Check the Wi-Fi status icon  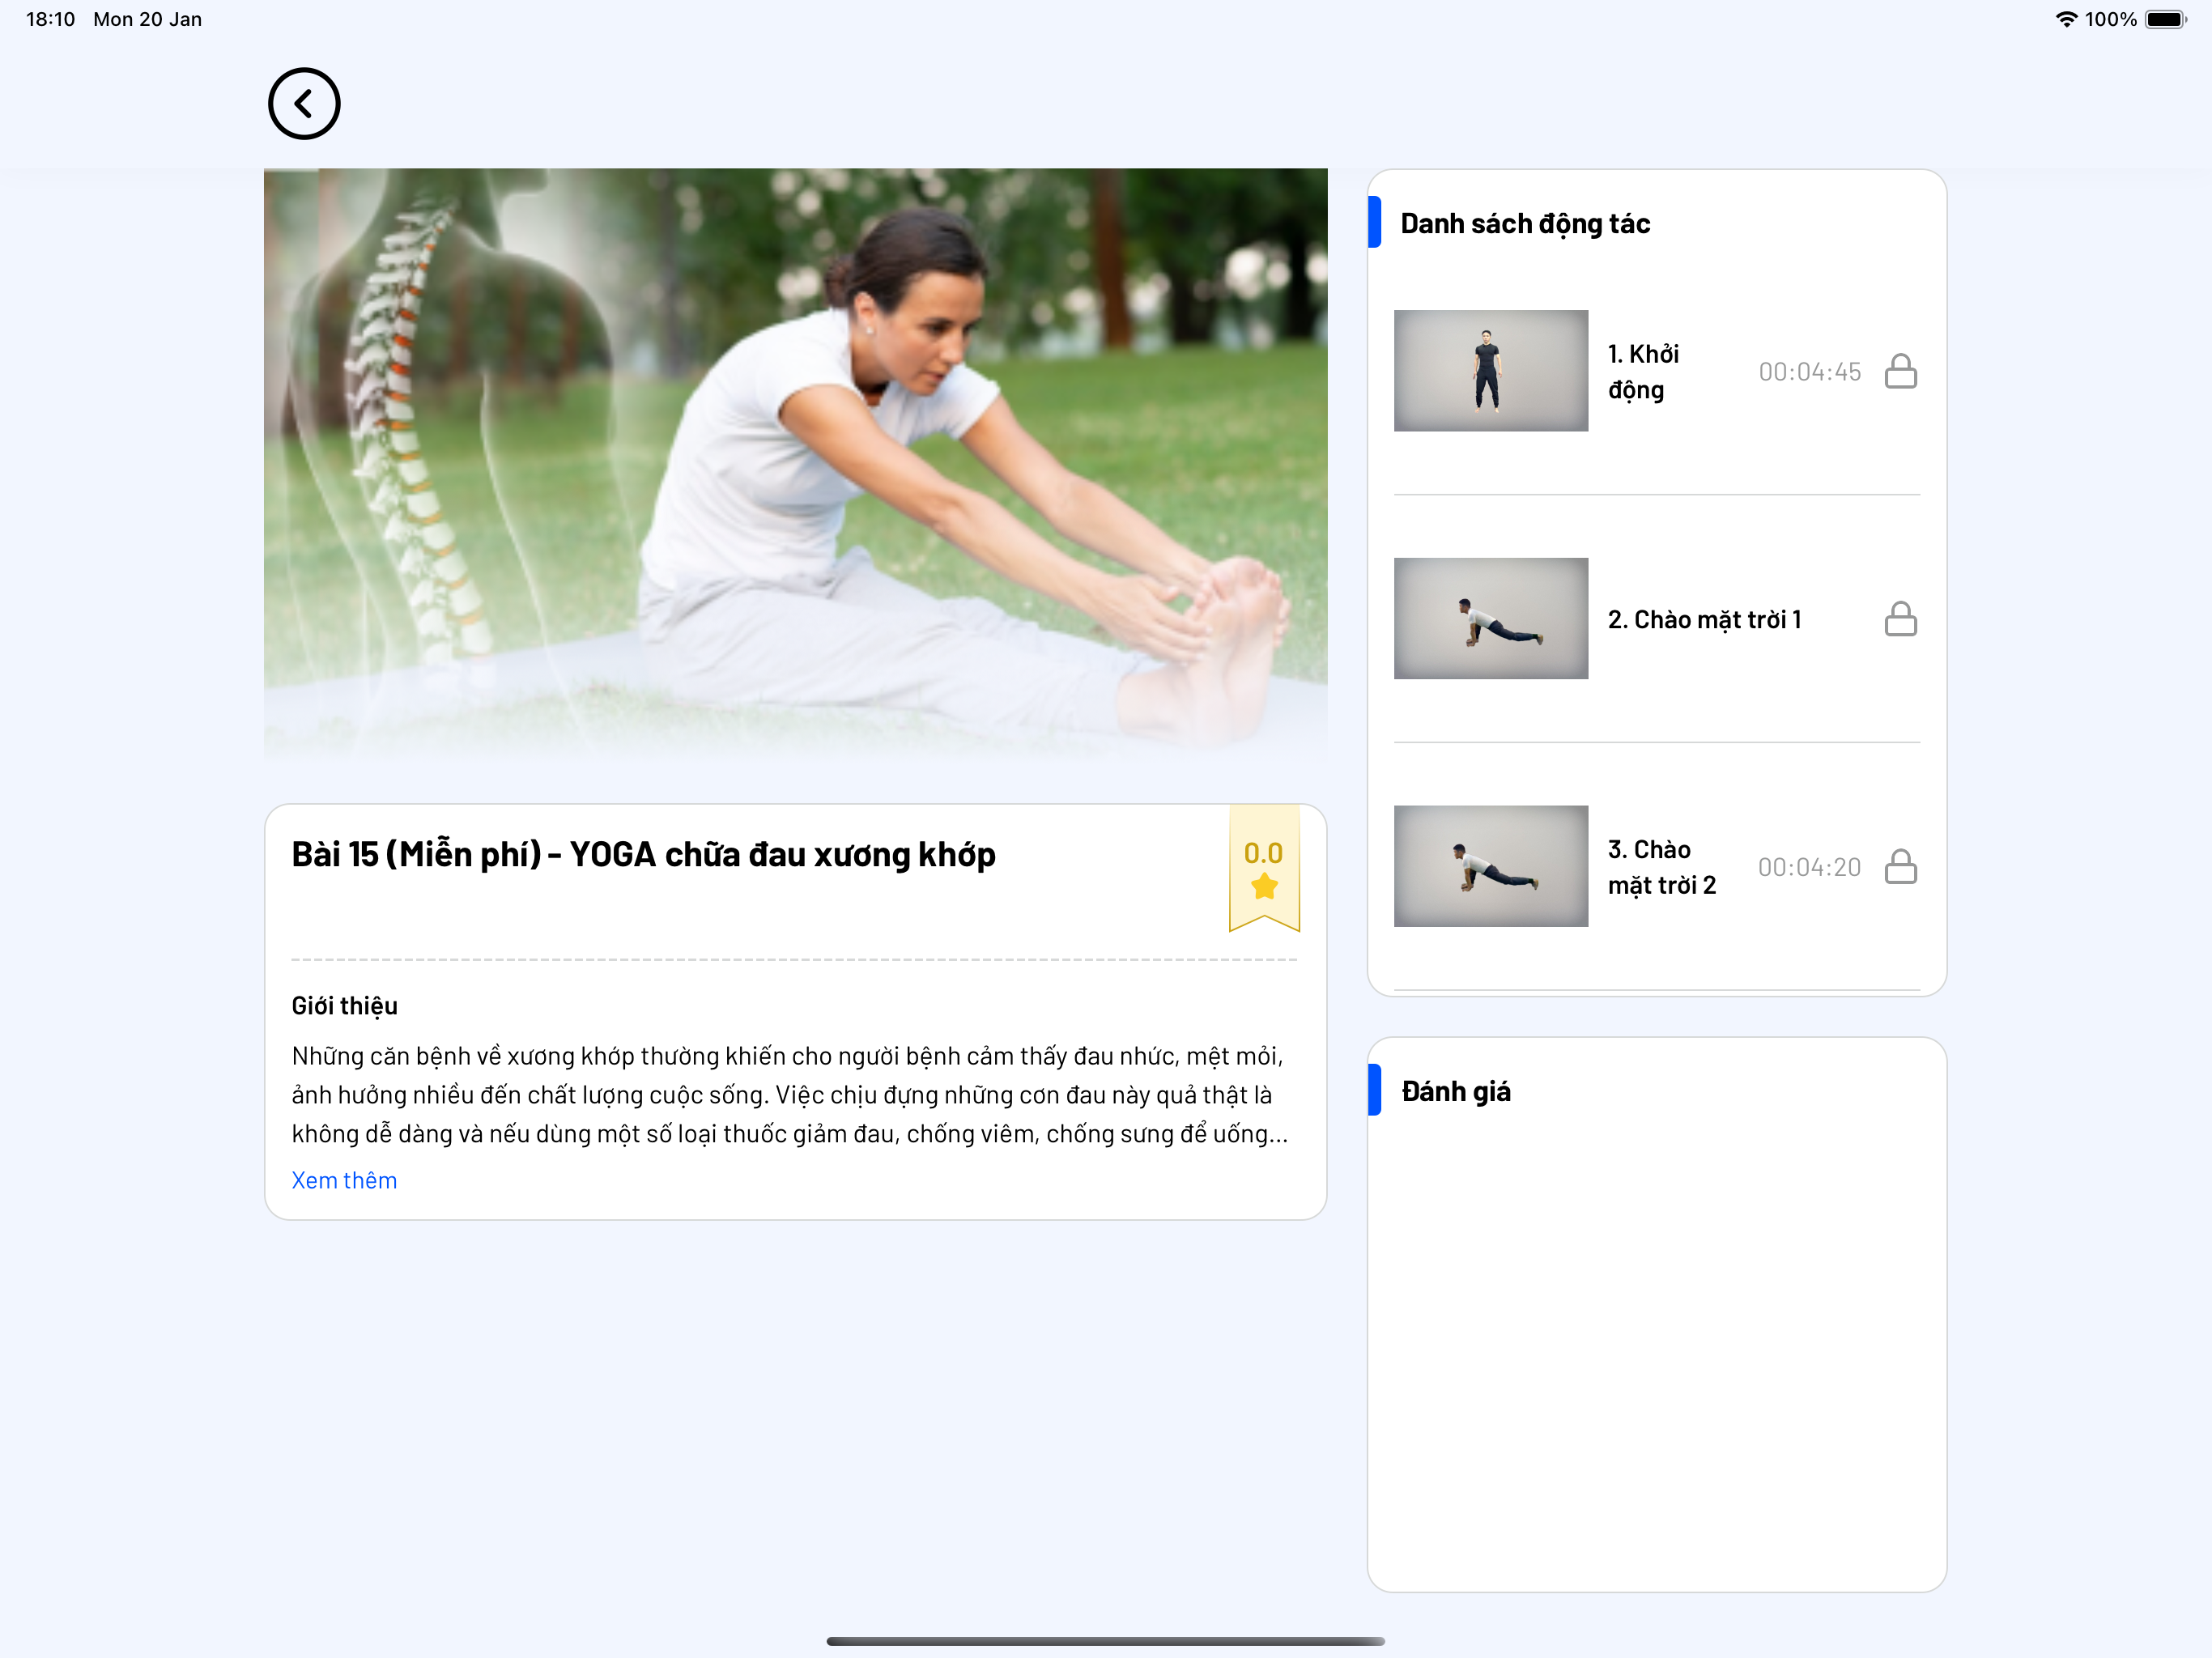pos(2066,19)
